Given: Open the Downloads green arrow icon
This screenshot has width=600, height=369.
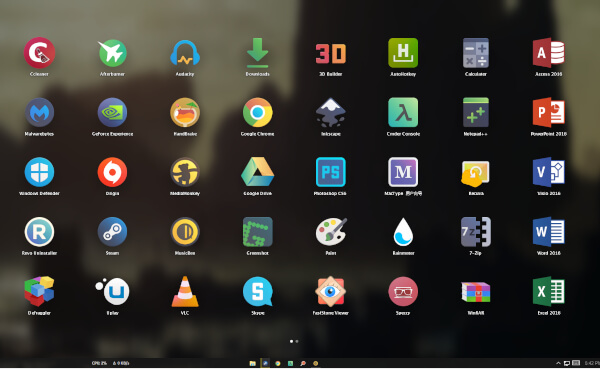Looking at the screenshot, I should [258, 52].
